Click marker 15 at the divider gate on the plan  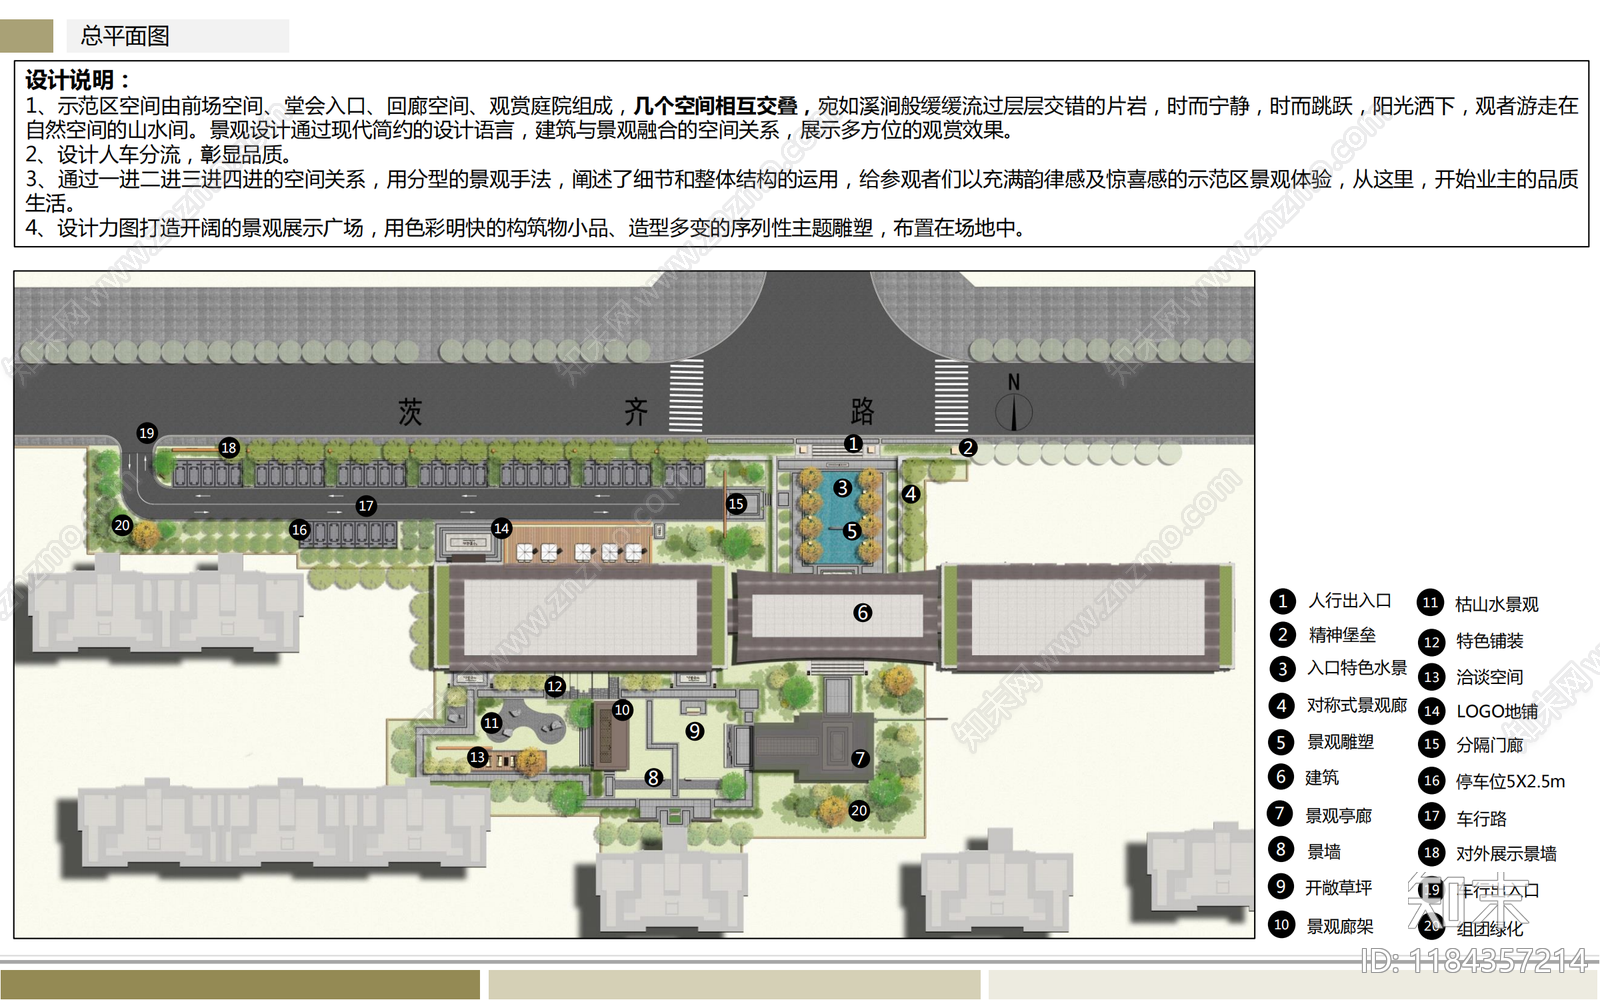tap(736, 504)
